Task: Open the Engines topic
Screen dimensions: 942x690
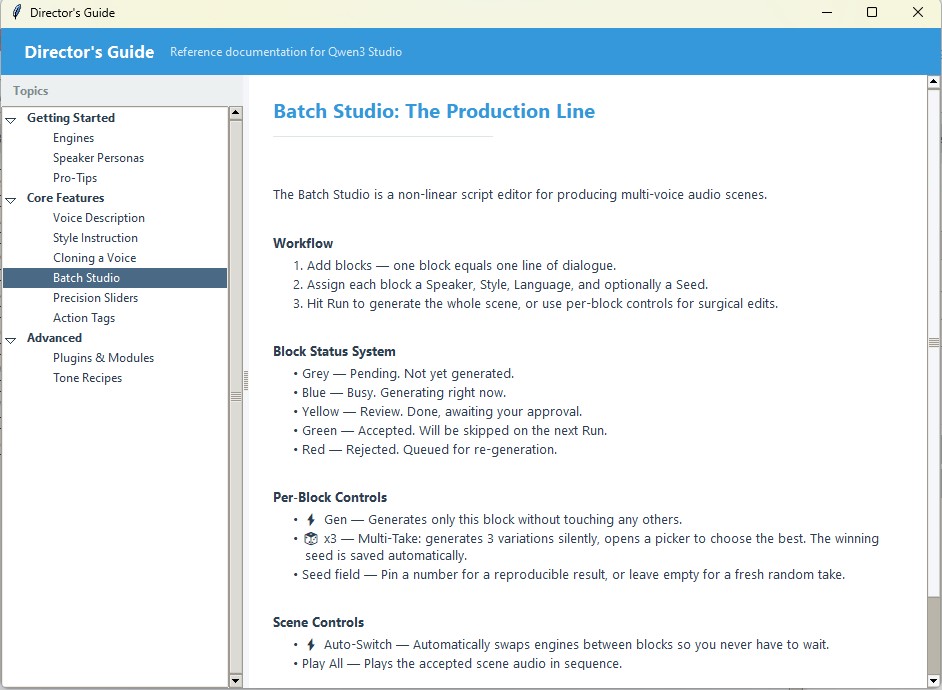Action: (73, 138)
